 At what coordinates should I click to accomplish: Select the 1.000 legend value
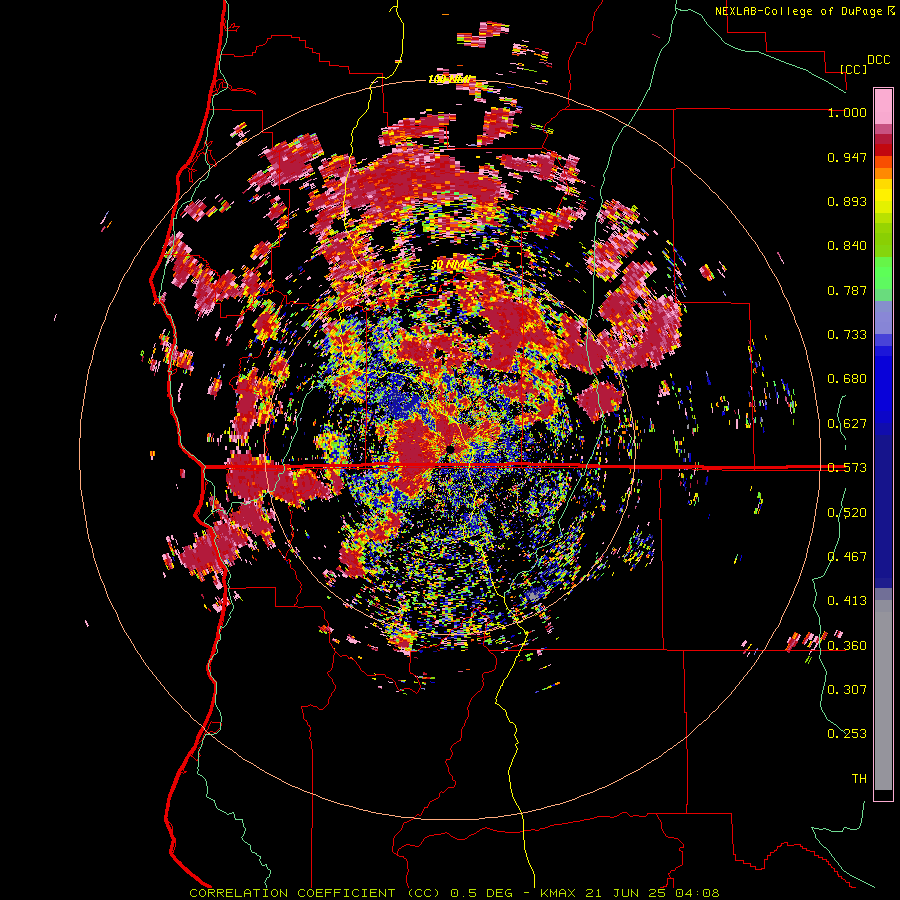[x=847, y=112]
